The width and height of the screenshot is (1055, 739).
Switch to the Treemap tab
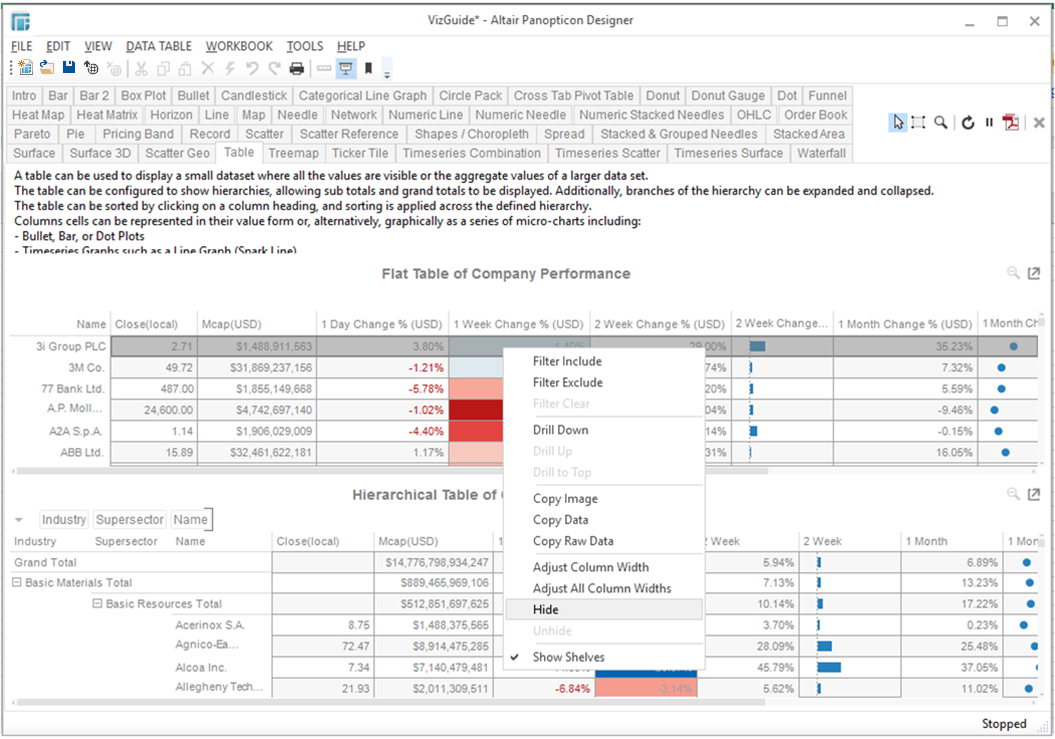click(x=293, y=153)
